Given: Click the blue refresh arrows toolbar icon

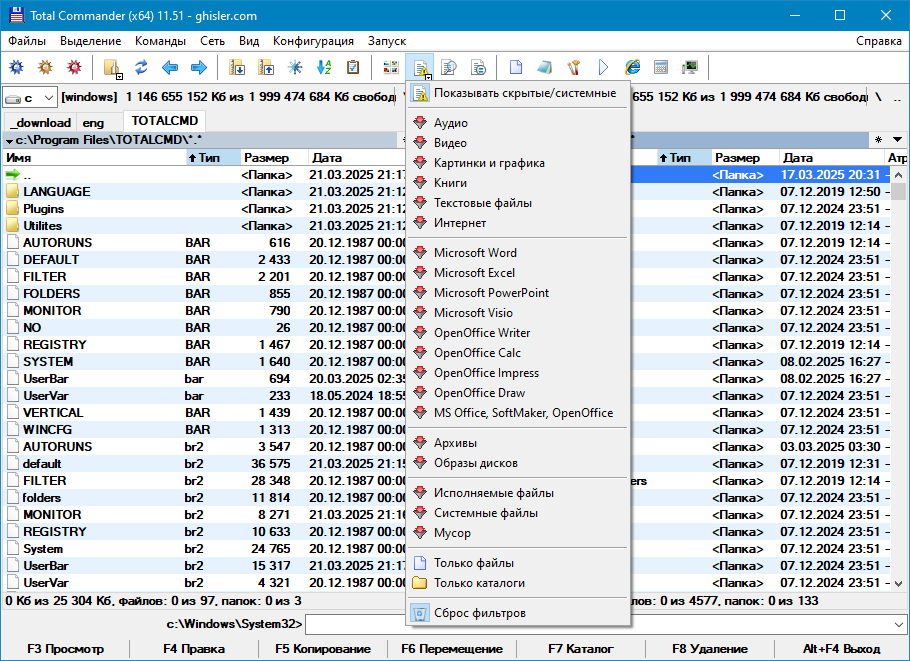Looking at the screenshot, I should click(x=141, y=68).
